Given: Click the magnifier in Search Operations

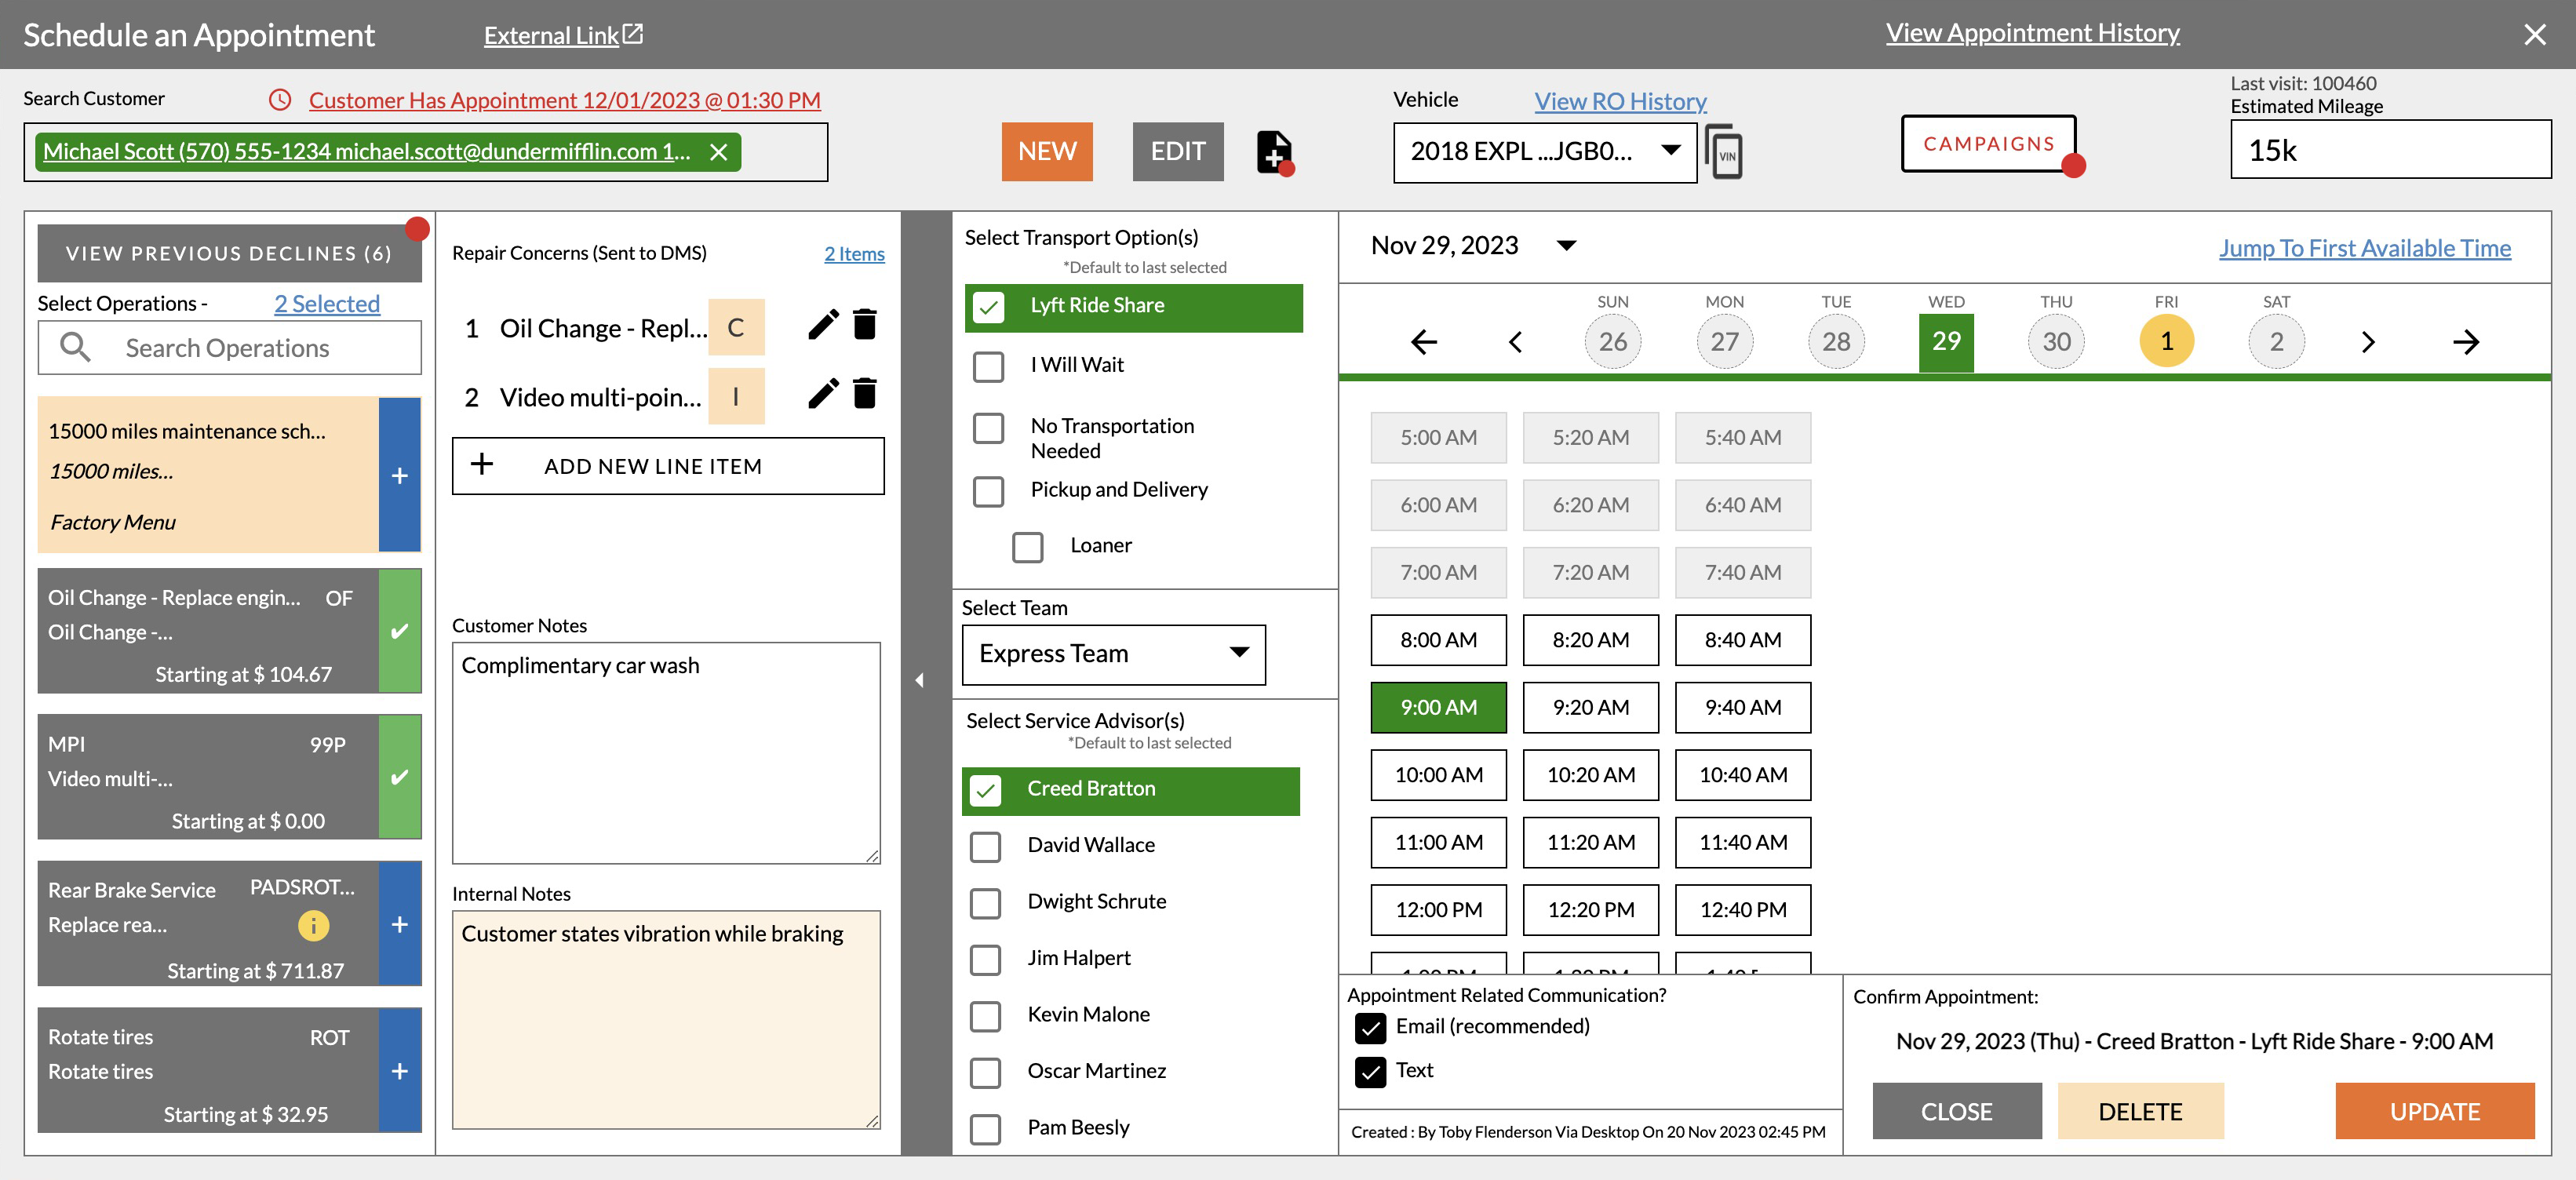Looking at the screenshot, I should tap(77, 347).
